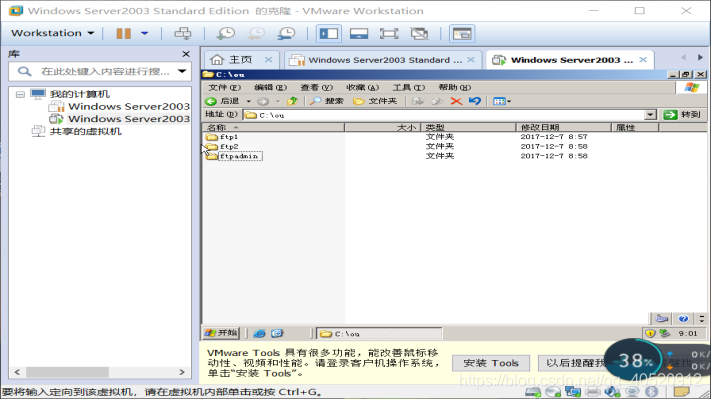The width and height of the screenshot is (712, 399).
Task: Open the snapshot manager wrench-clock icon
Action: pyautogui.click(x=287, y=33)
